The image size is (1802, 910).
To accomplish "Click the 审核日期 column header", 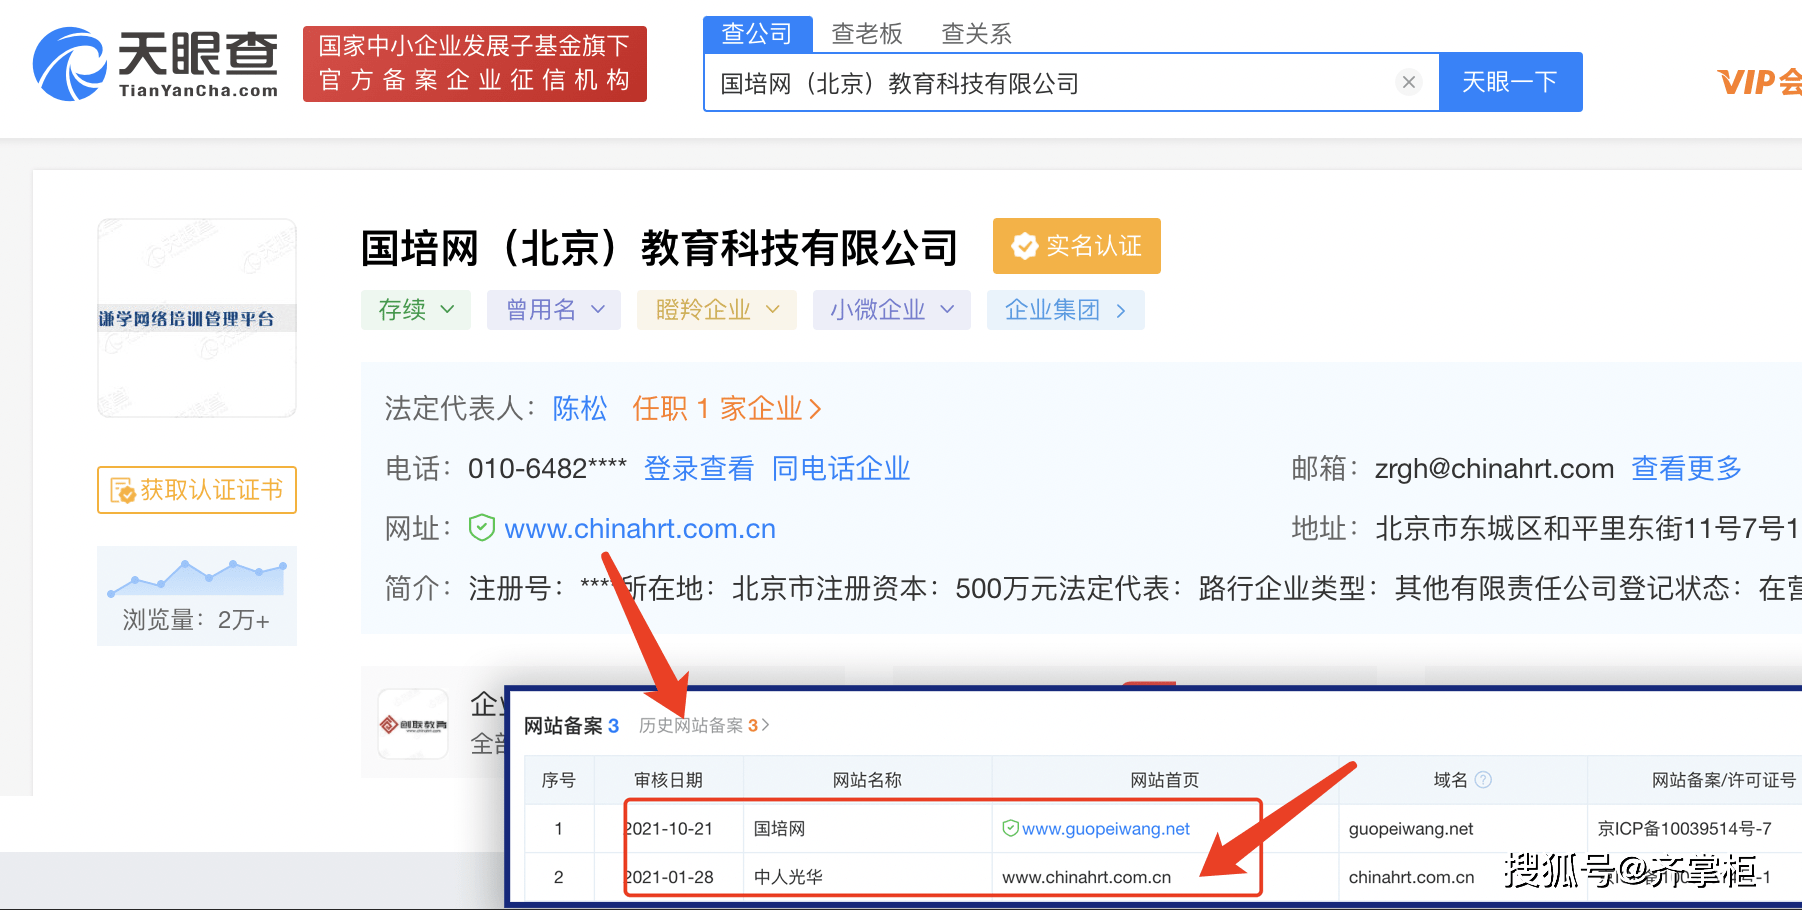I will point(669,780).
